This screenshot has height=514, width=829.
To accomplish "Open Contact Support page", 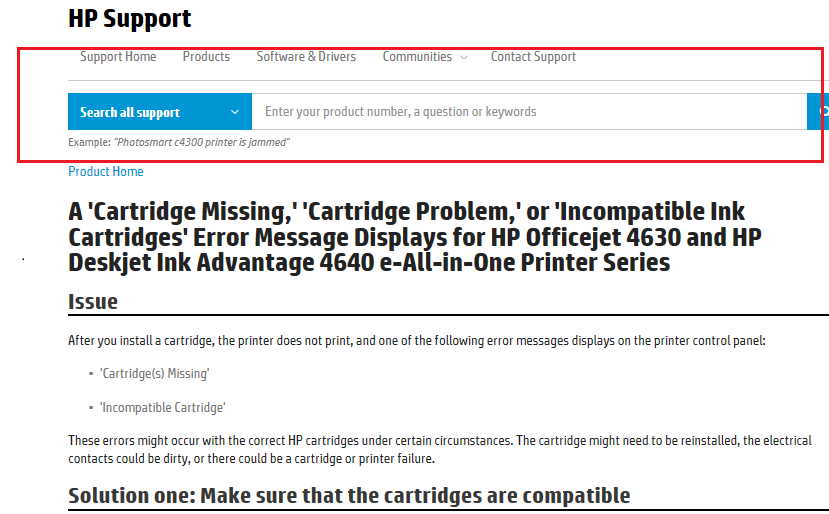I will pos(533,57).
